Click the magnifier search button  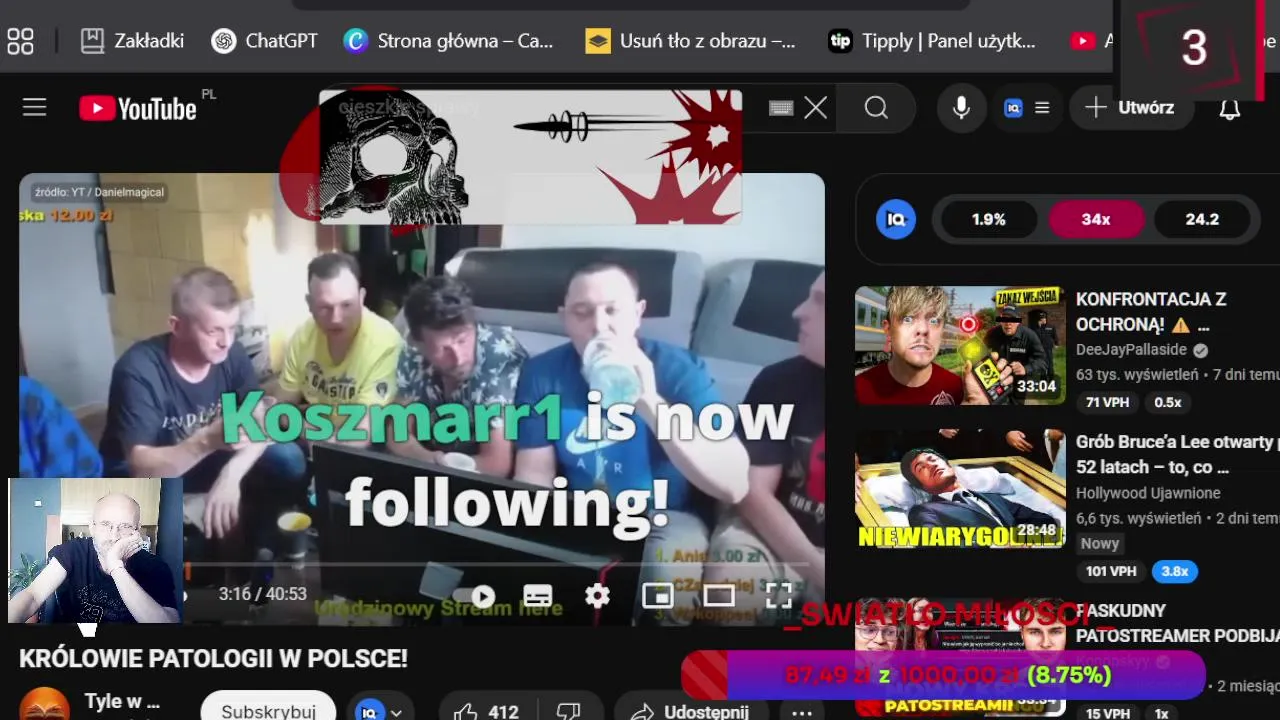click(877, 108)
